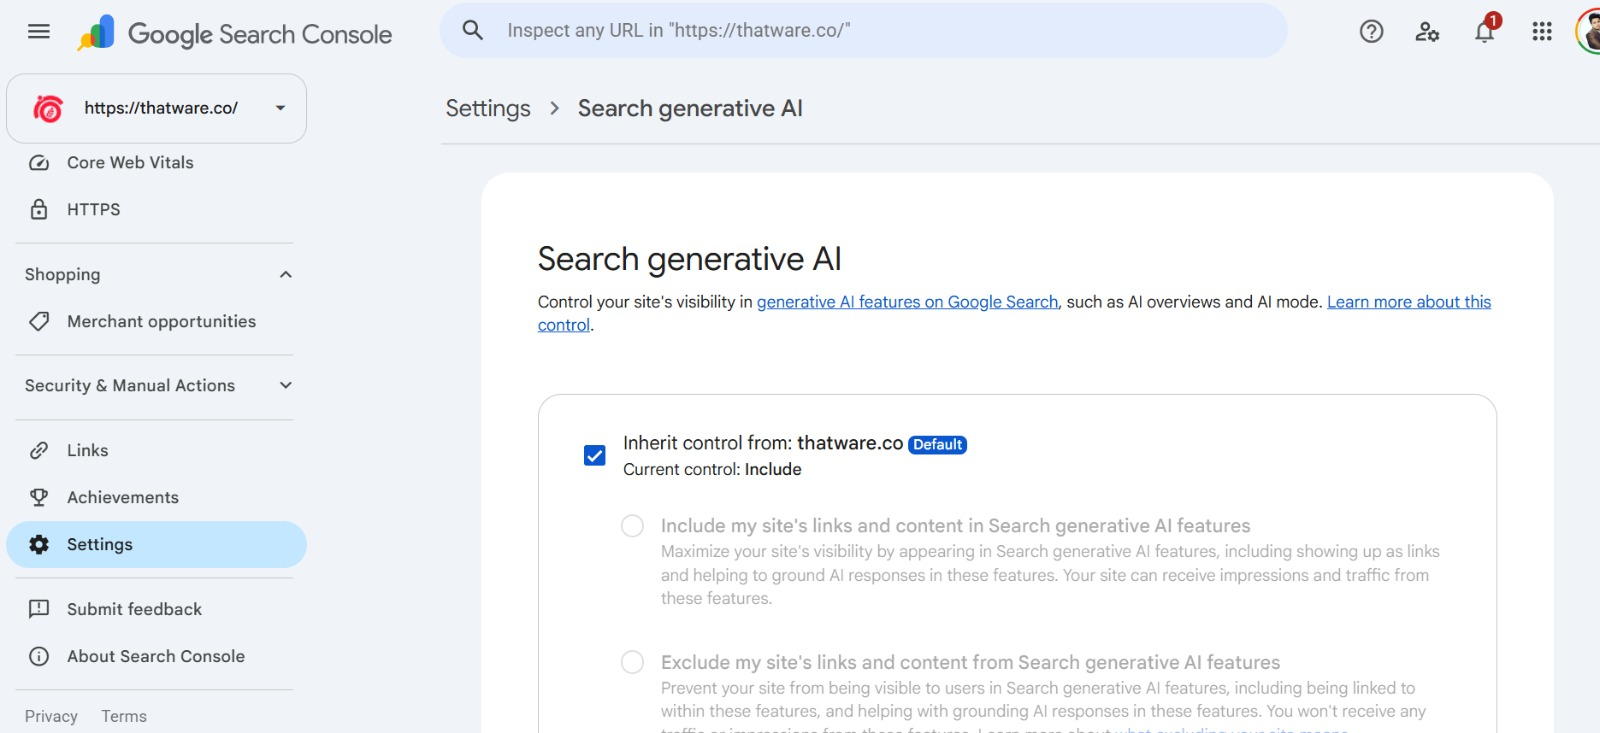Open the Terms link

(124, 716)
